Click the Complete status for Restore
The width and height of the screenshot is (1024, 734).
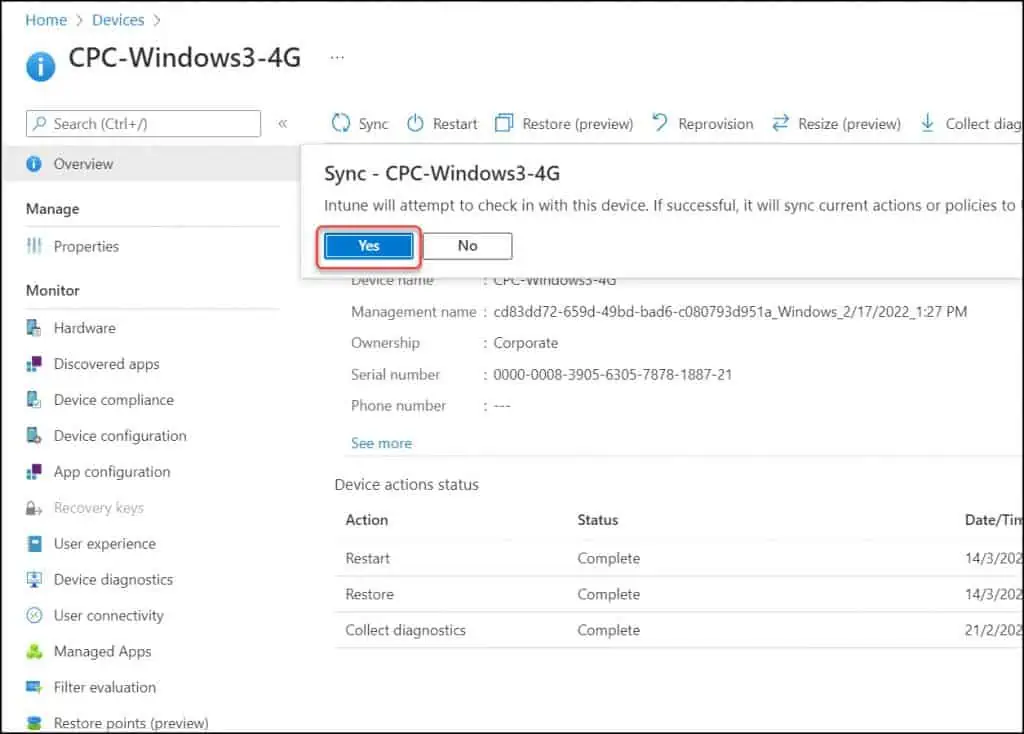click(609, 594)
